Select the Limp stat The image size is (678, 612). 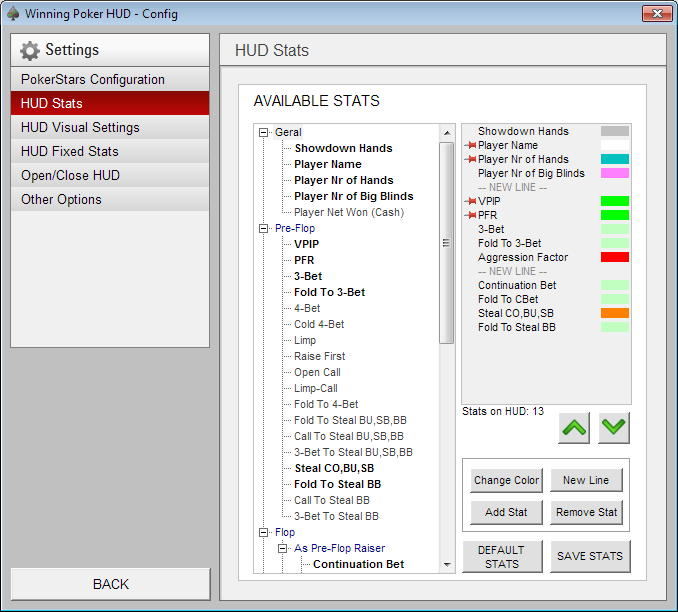tap(305, 340)
